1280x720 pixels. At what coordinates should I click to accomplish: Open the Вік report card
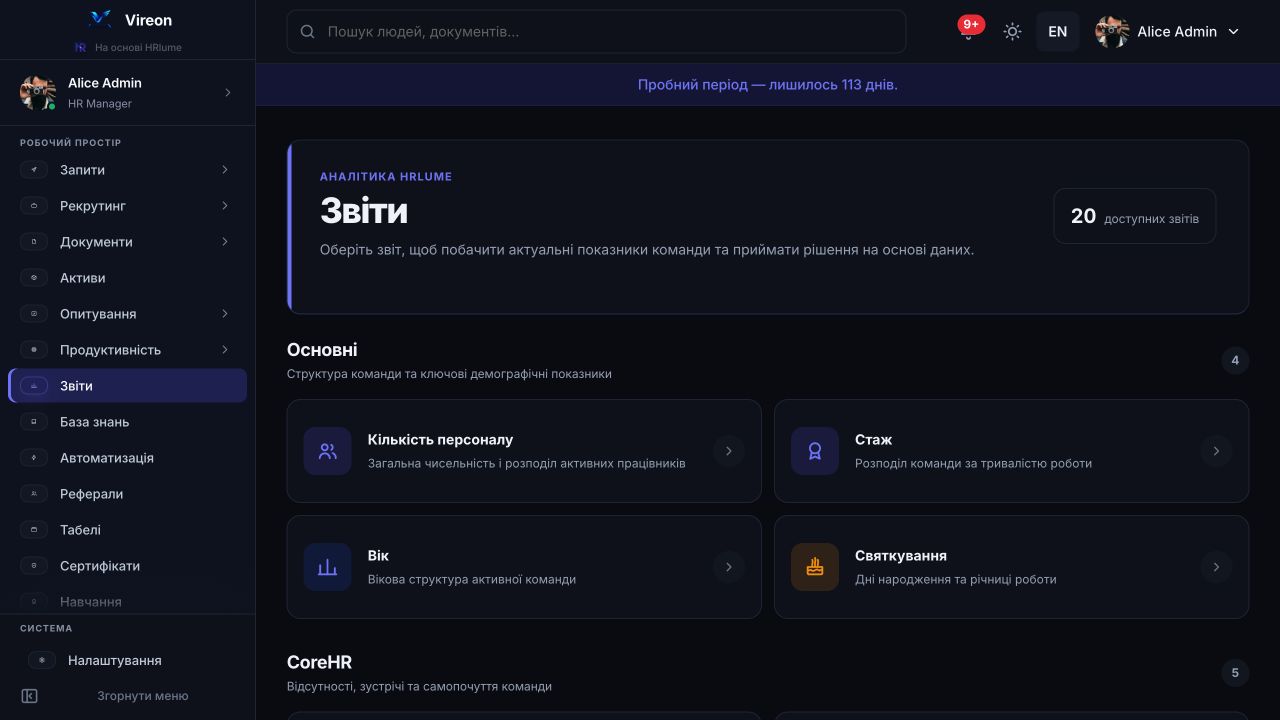click(524, 567)
